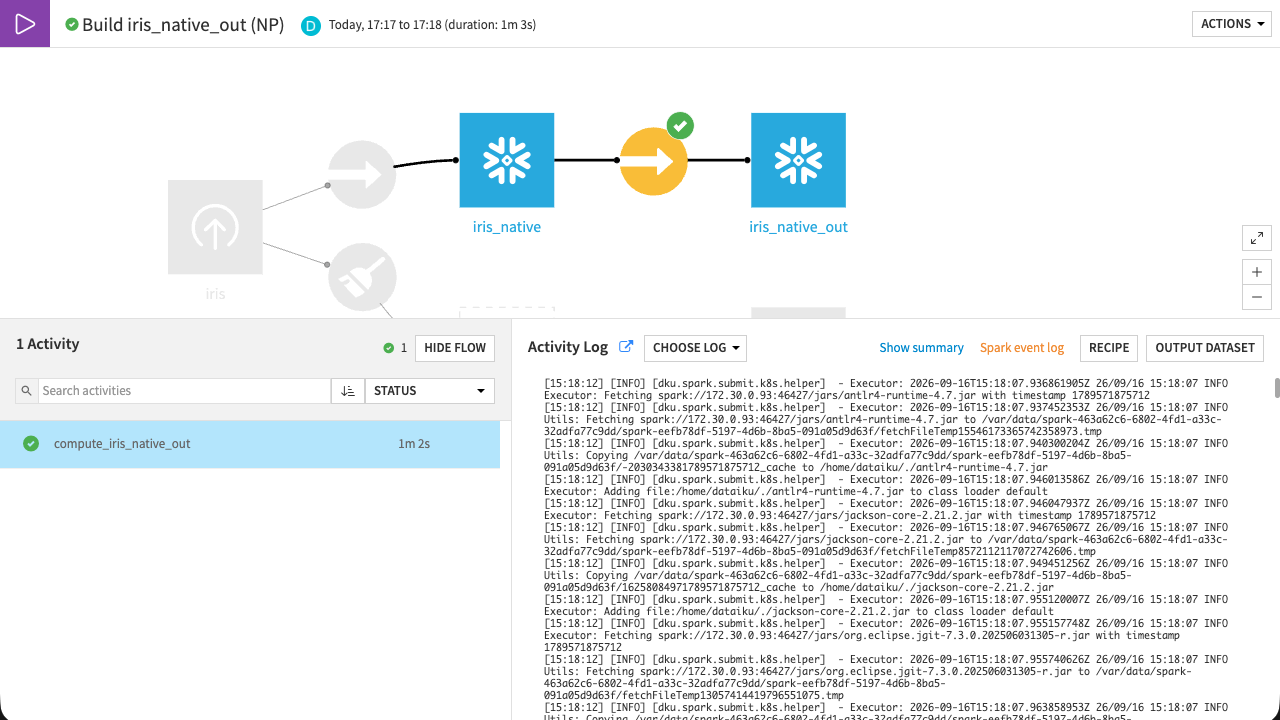Expand the STATUS filter dropdown
Screen dimensions: 1280x720
coord(430,391)
